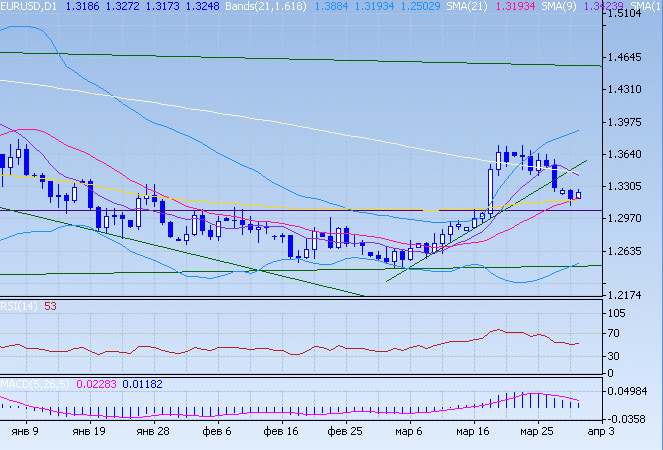The width and height of the screenshot is (663, 450).
Task: Select the horizontal purple support line
Action: click(x=300, y=211)
